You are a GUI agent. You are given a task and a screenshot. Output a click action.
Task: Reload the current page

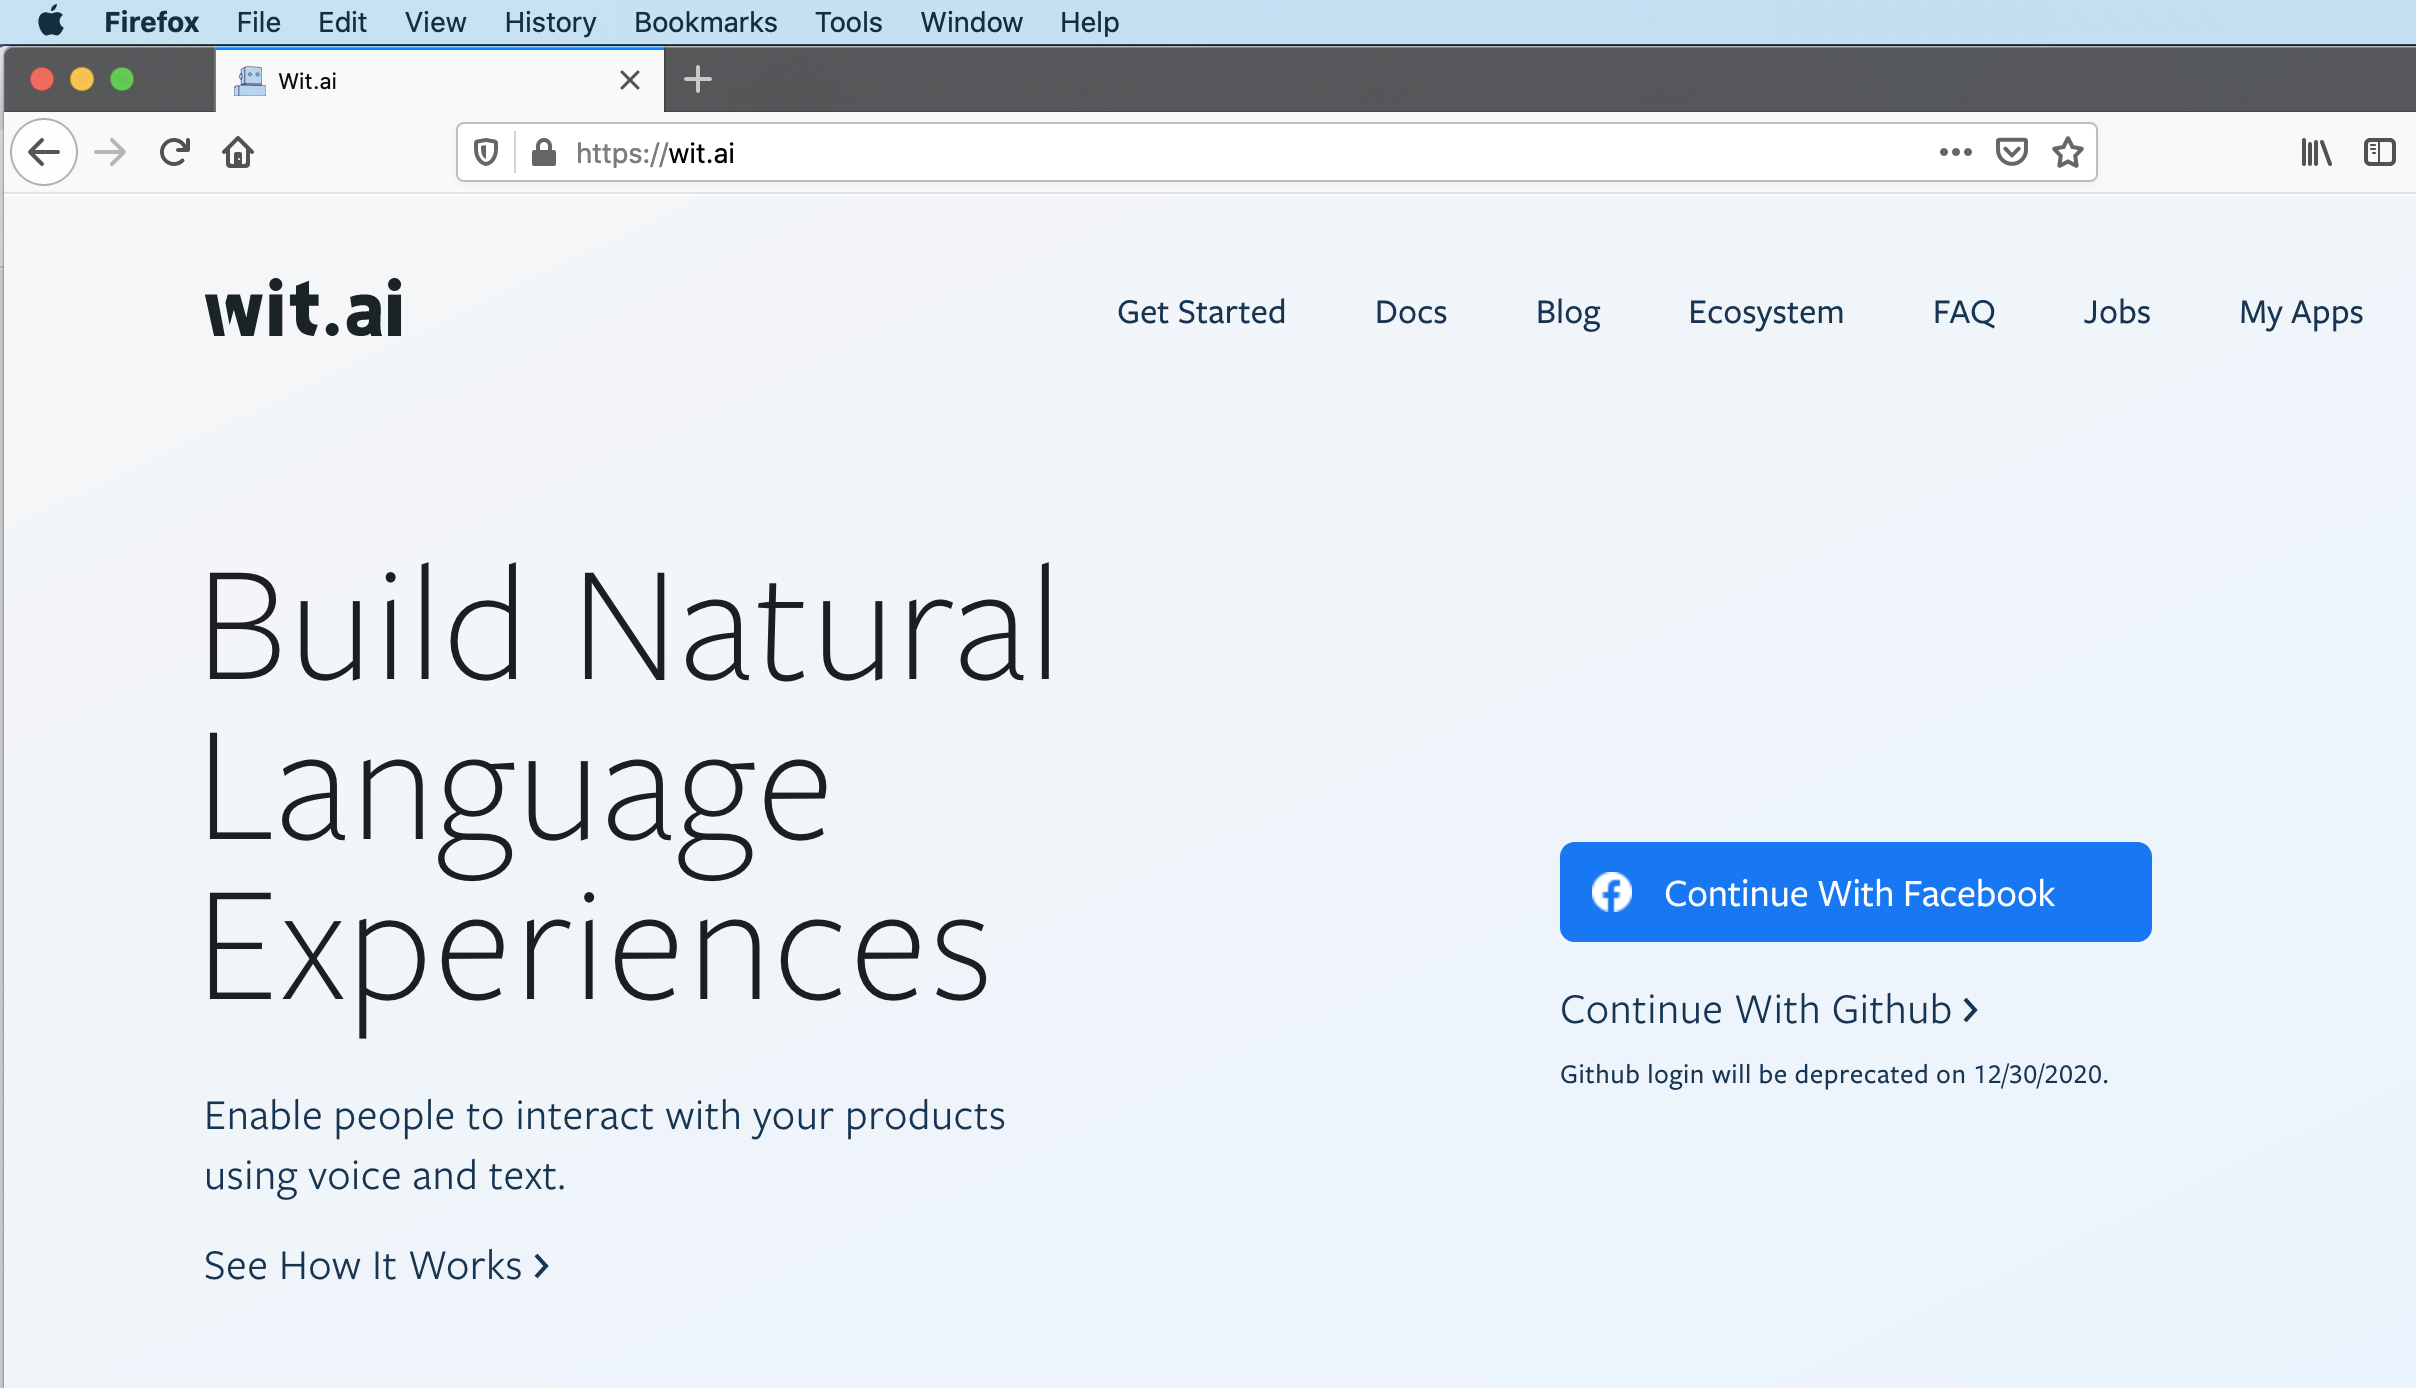(x=174, y=152)
